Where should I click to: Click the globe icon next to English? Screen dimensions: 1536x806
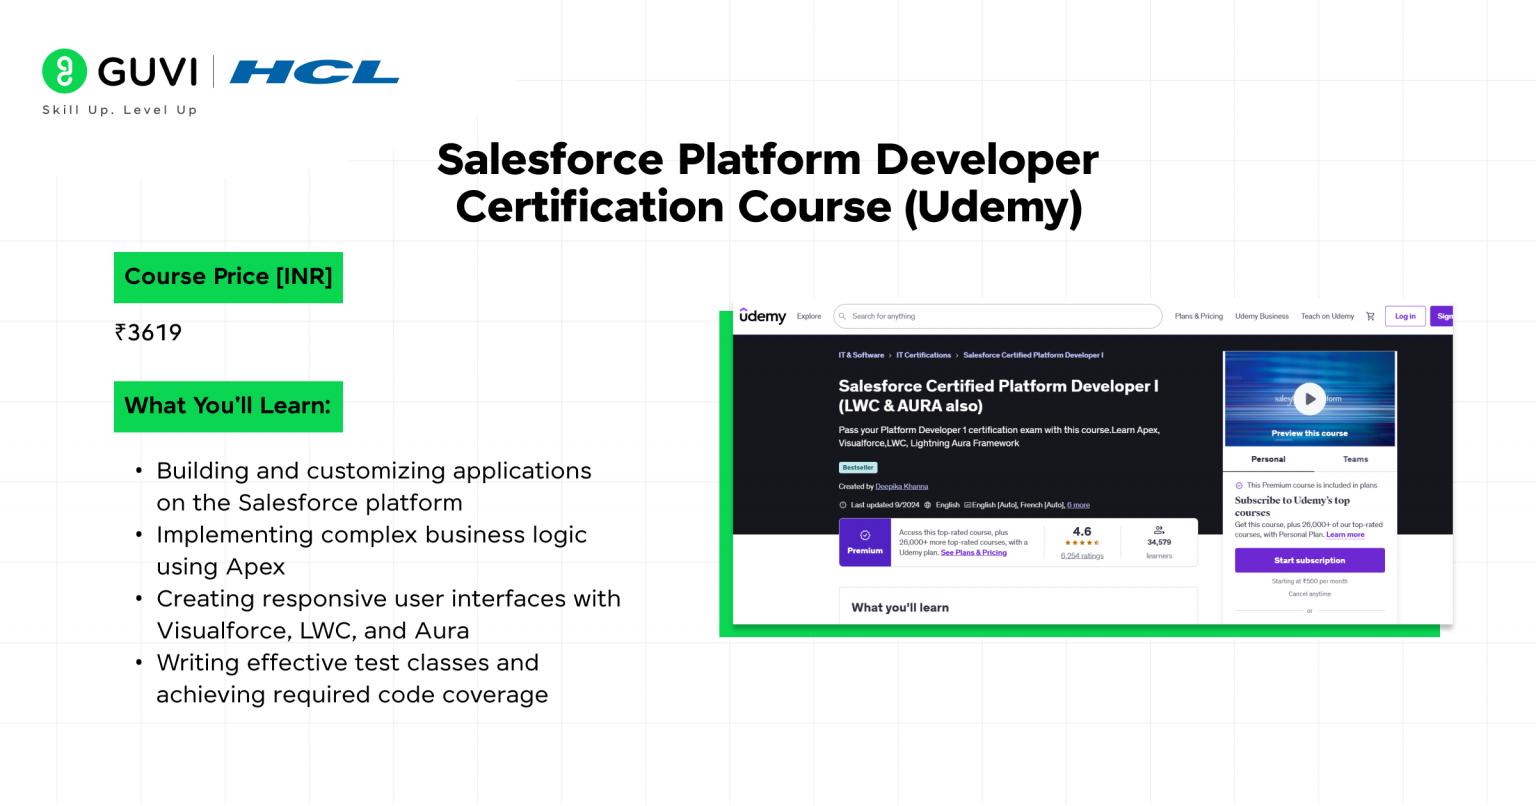pos(928,505)
